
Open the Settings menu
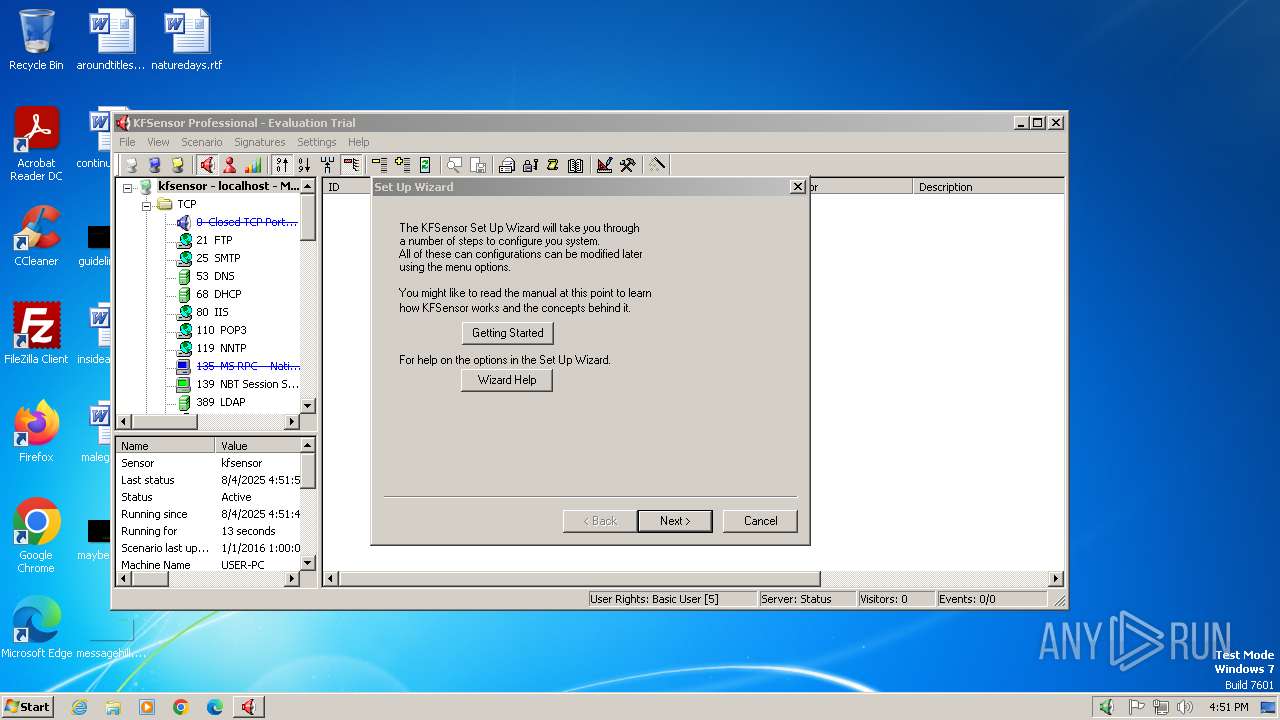click(316, 142)
